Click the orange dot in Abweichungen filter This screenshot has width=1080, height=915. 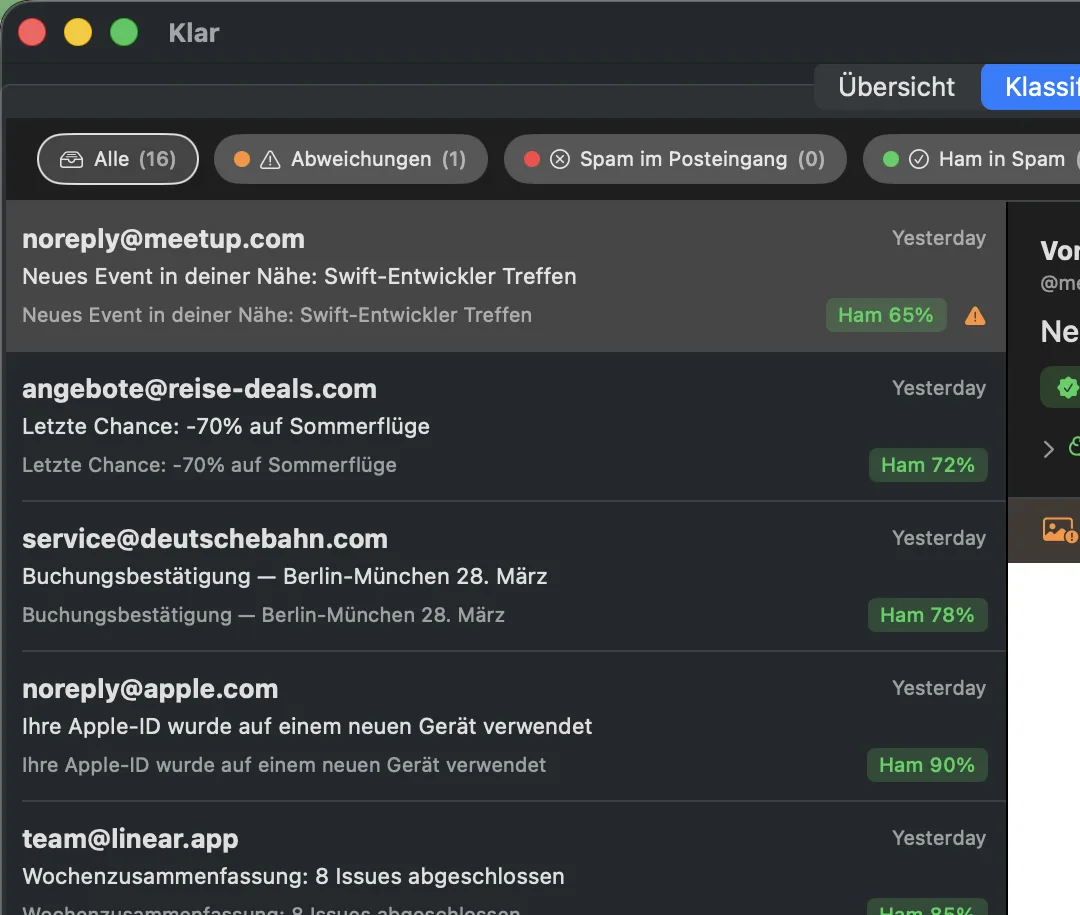tap(242, 159)
